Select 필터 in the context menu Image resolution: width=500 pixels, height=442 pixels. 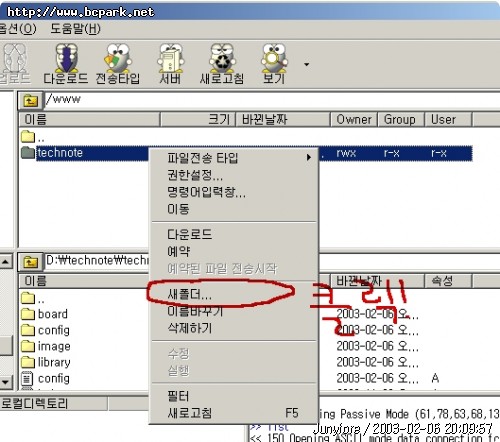point(233,396)
